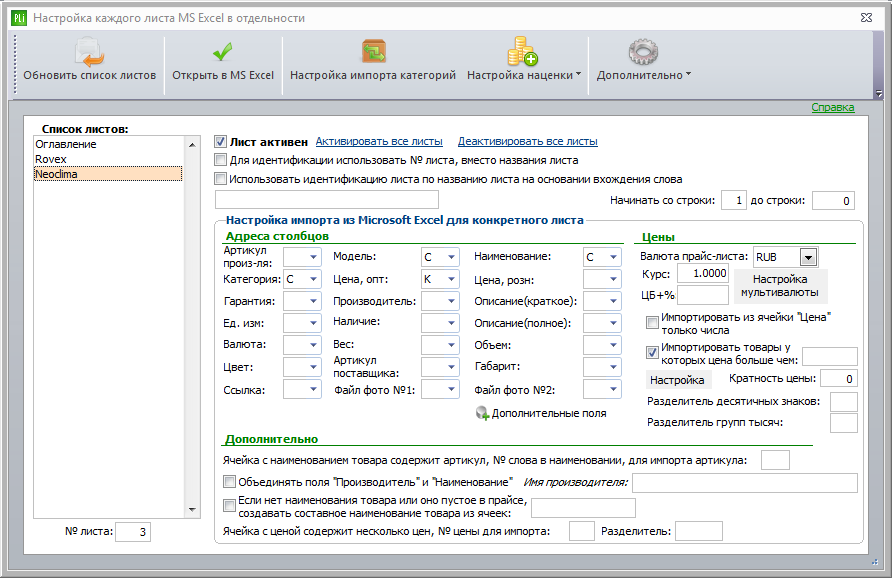Click the sheet list scrollbar down arrow
Image resolution: width=892 pixels, height=578 pixels.
click(x=192, y=510)
